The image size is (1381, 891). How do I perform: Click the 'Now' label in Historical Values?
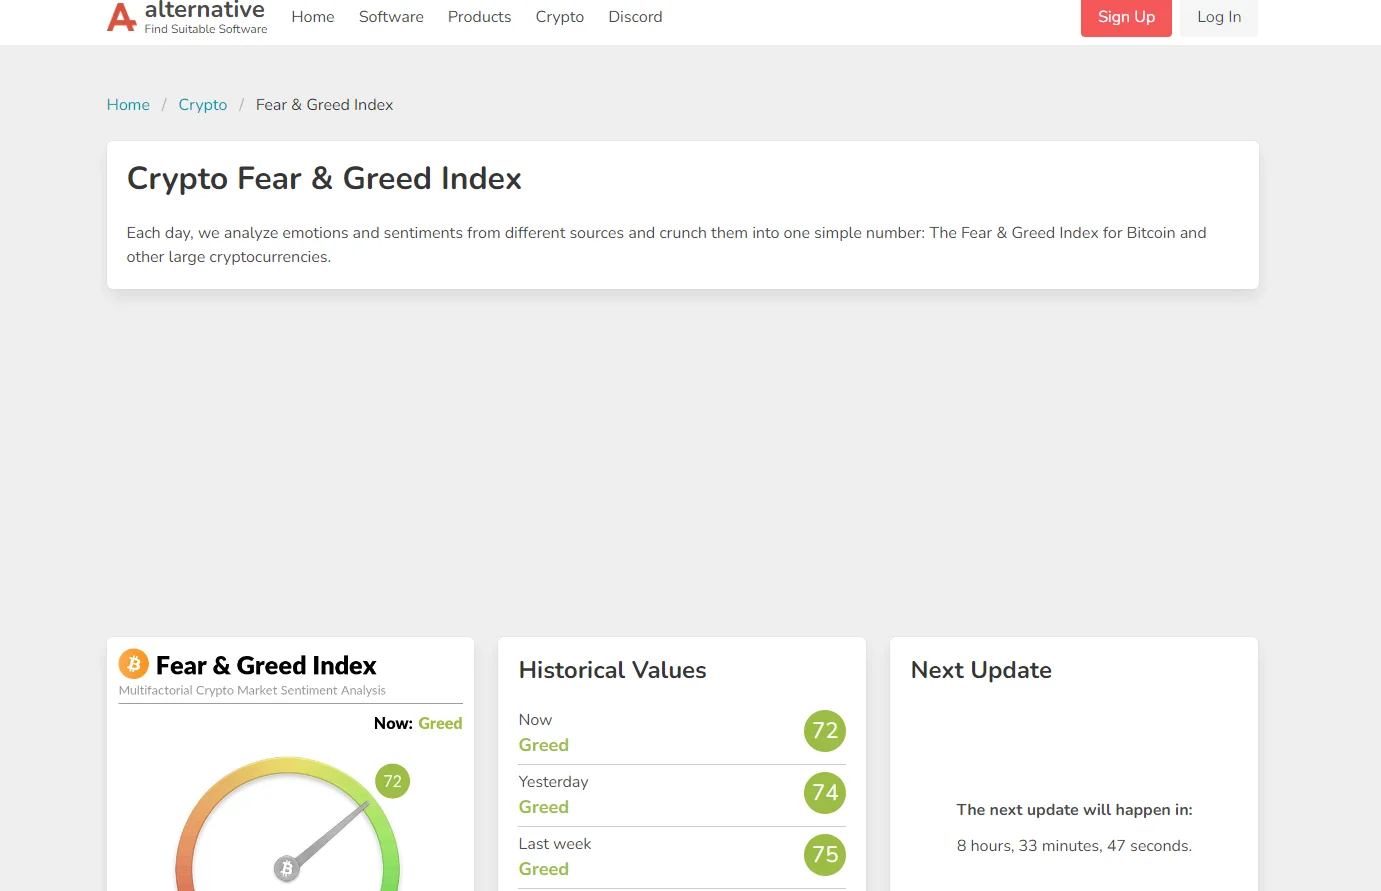tap(535, 720)
